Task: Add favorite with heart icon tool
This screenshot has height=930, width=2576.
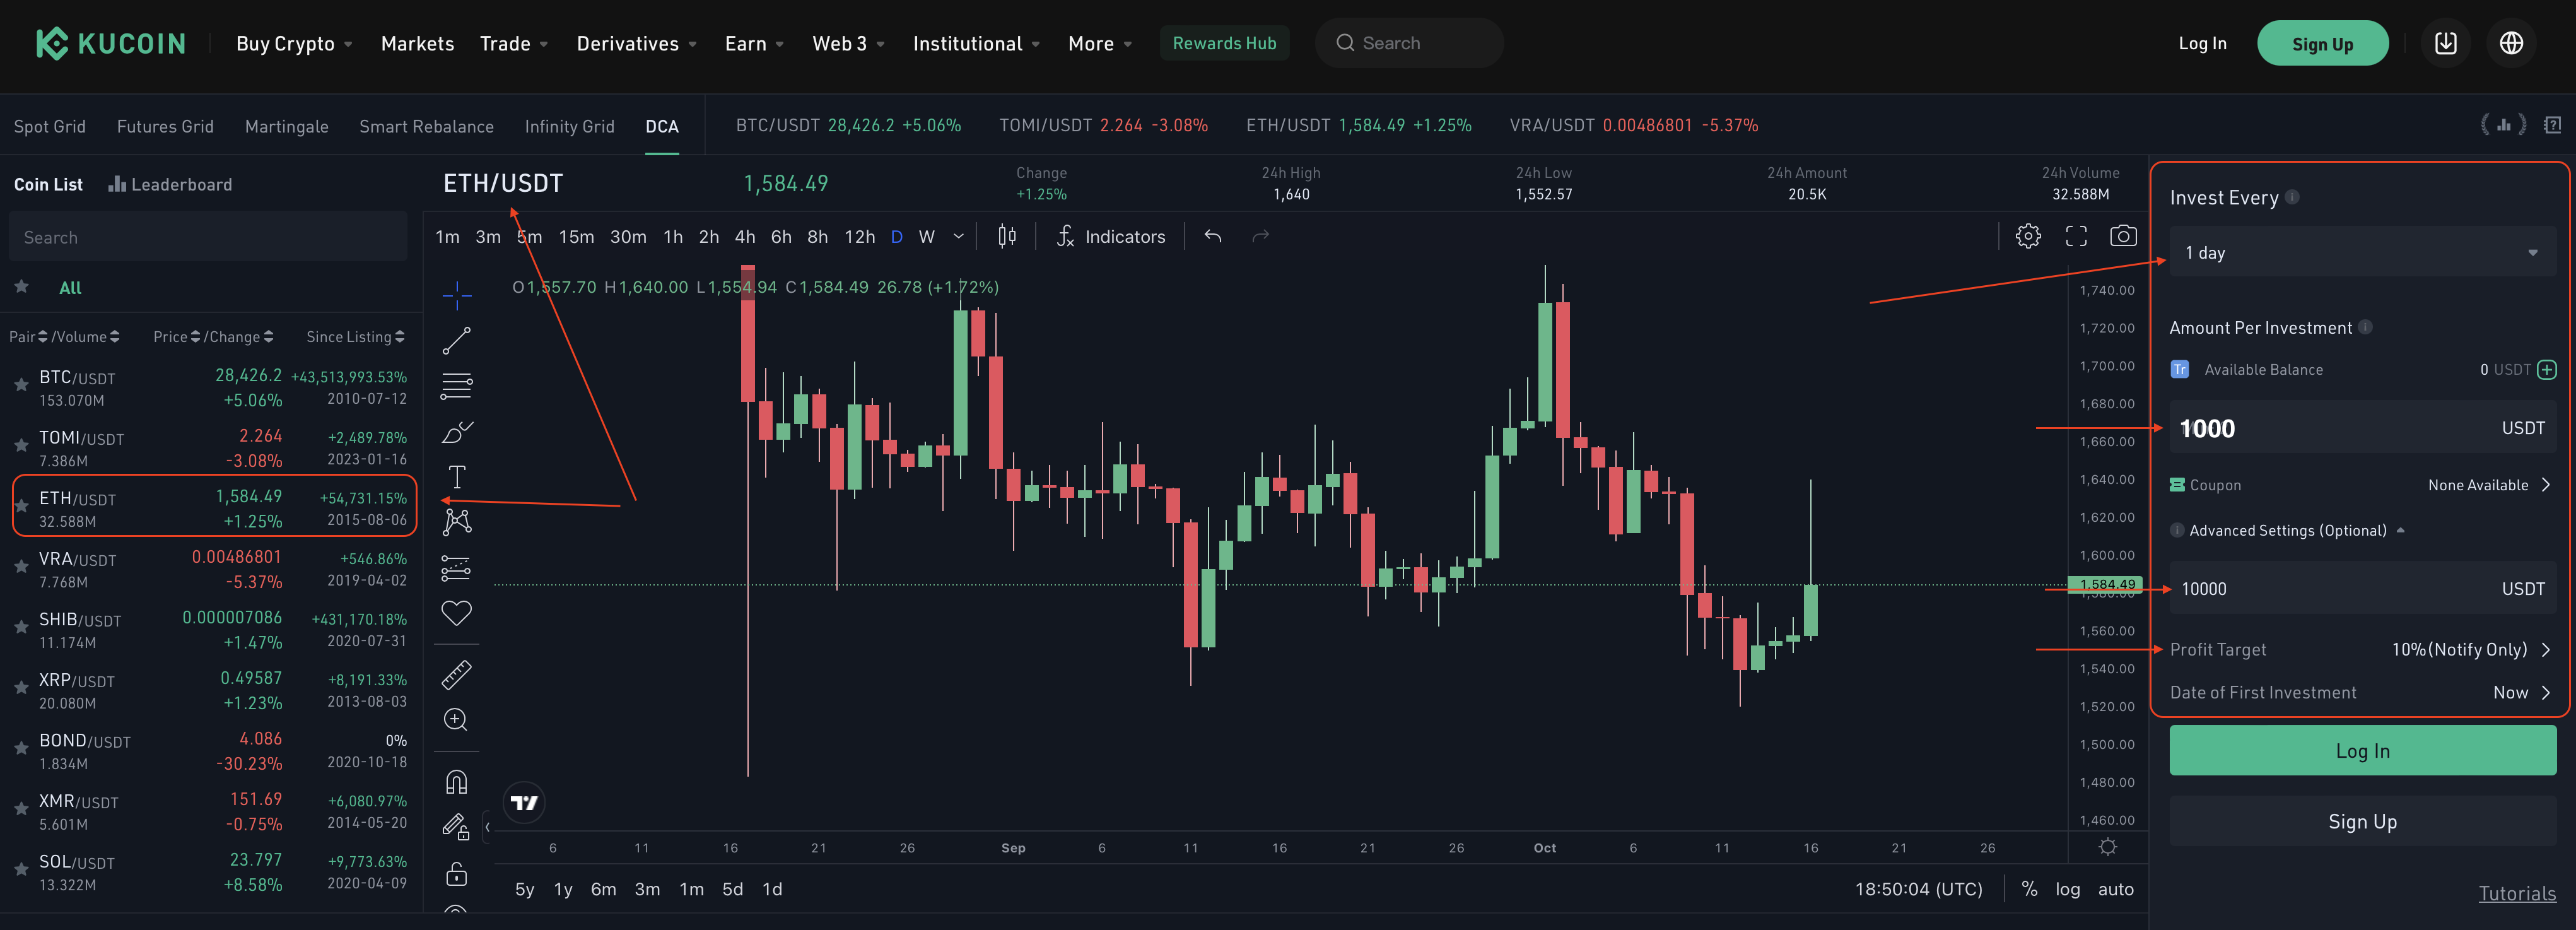Action: (x=456, y=612)
